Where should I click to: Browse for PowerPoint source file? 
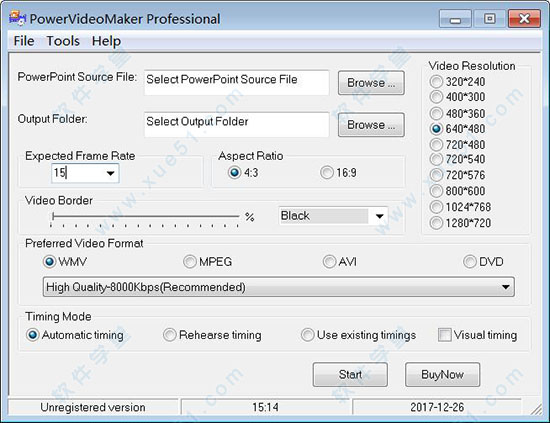coord(371,83)
